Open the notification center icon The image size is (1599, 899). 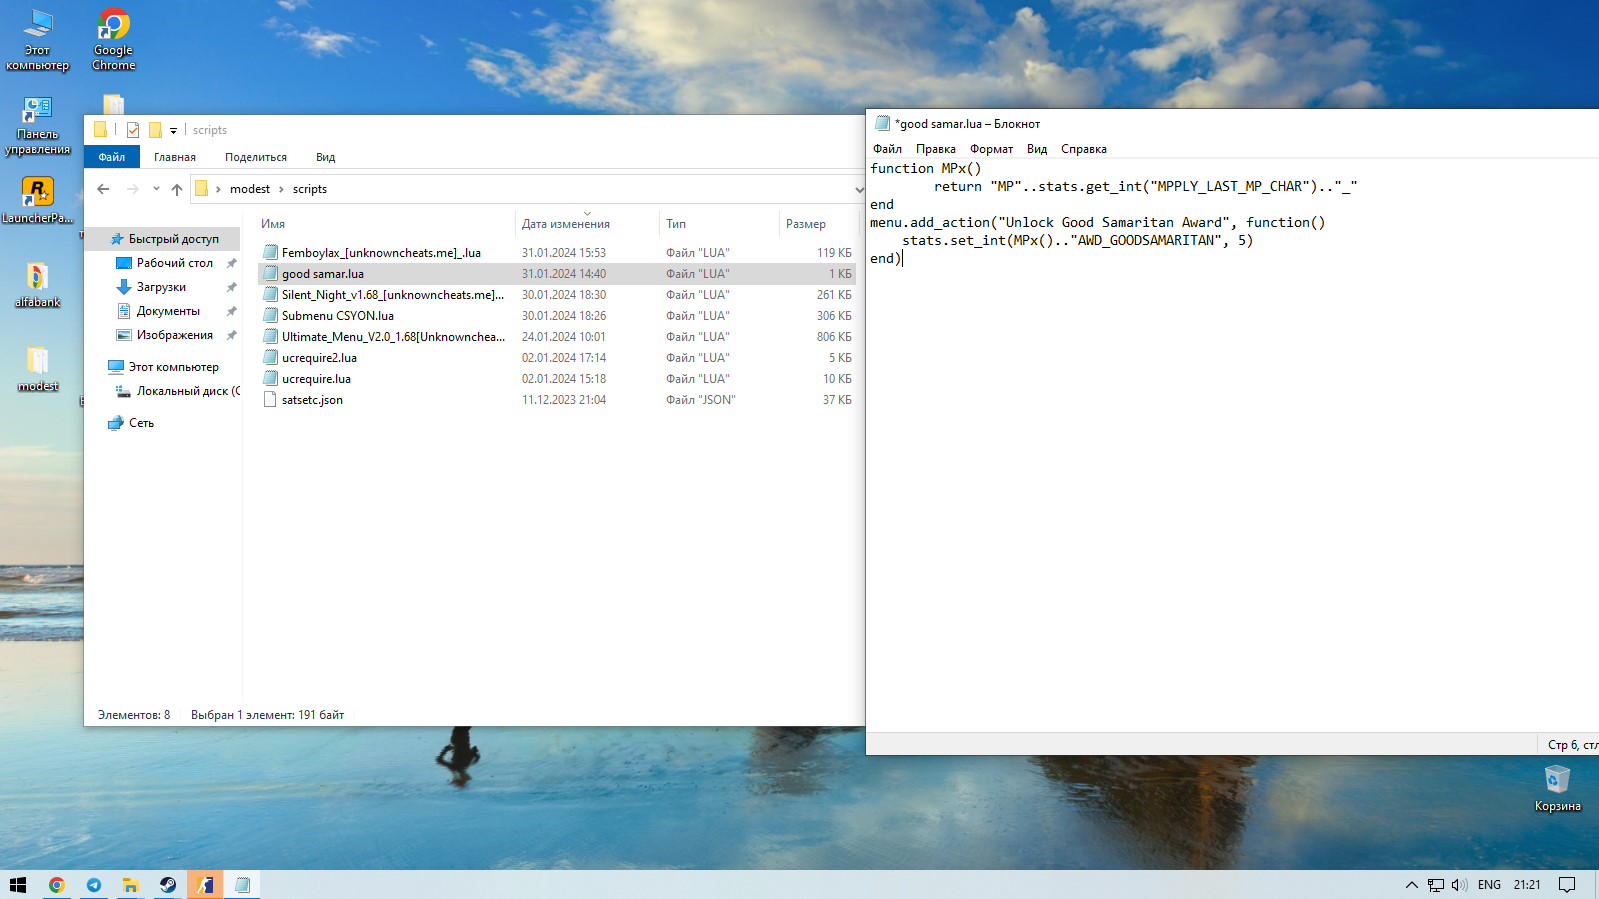tap(1567, 885)
